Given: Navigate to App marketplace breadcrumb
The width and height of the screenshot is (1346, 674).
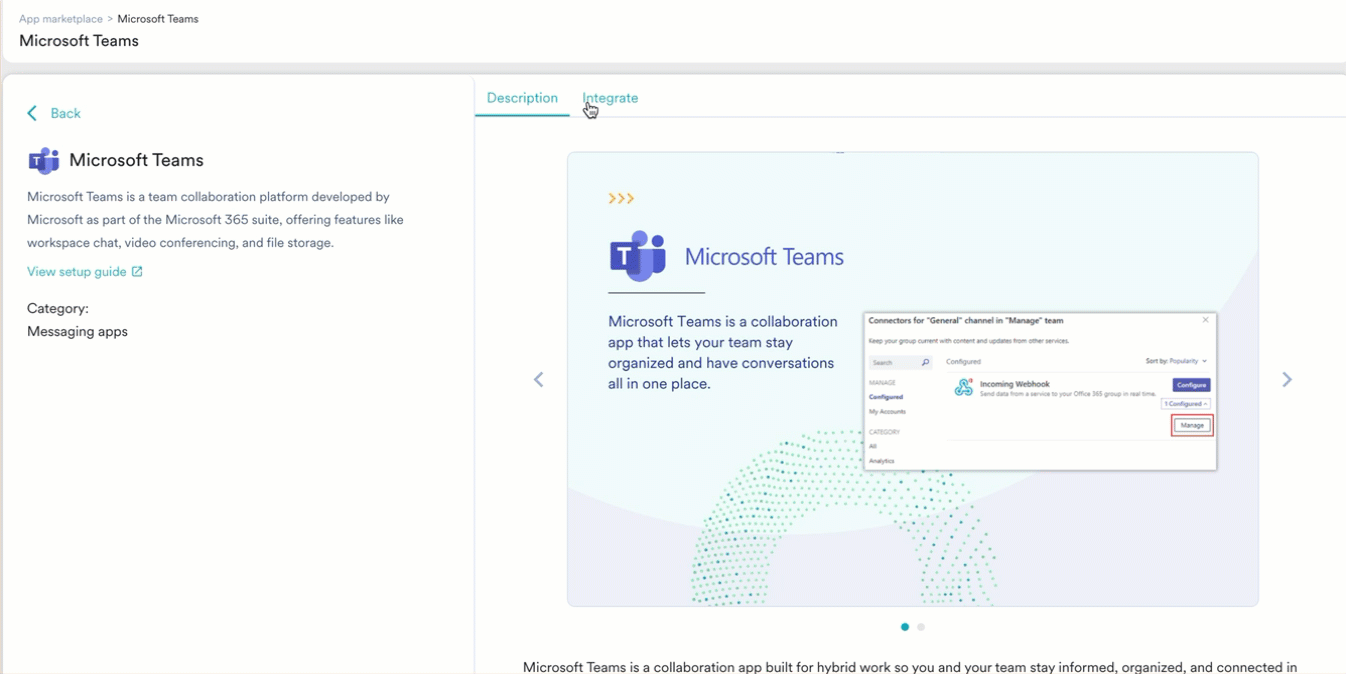Looking at the screenshot, I should coord(61,19).
